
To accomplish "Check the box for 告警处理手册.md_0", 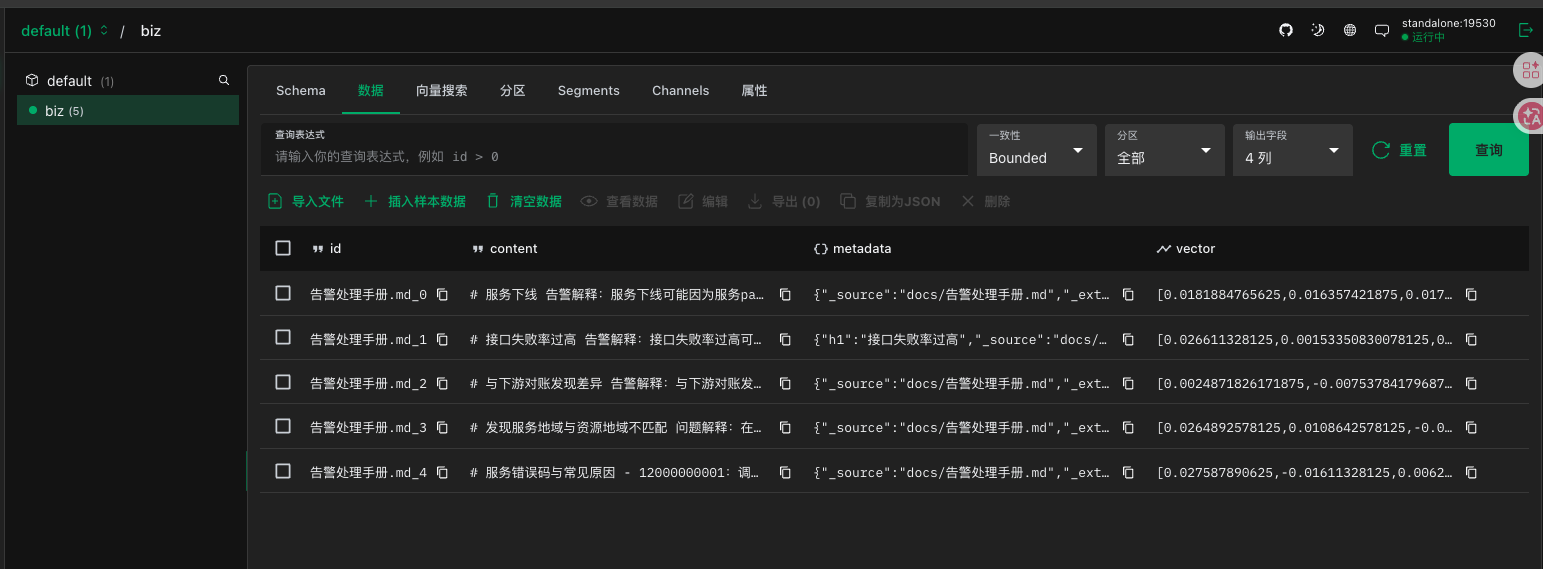I will (x=283, y=293).
